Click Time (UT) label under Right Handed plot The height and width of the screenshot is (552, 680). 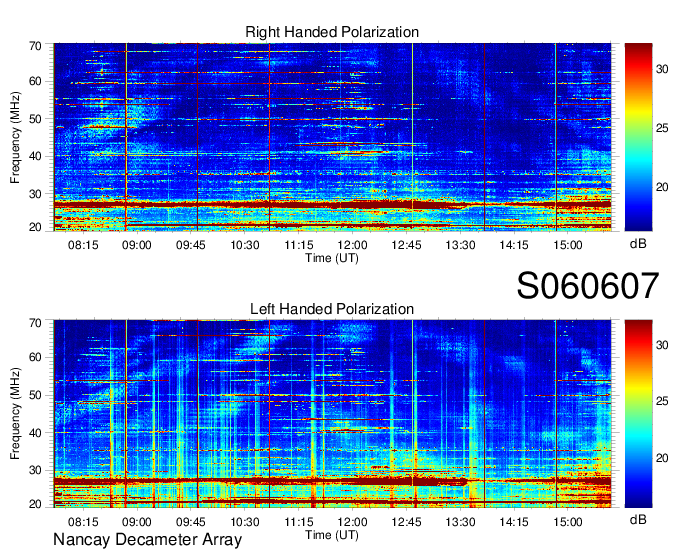click(332, 258)
